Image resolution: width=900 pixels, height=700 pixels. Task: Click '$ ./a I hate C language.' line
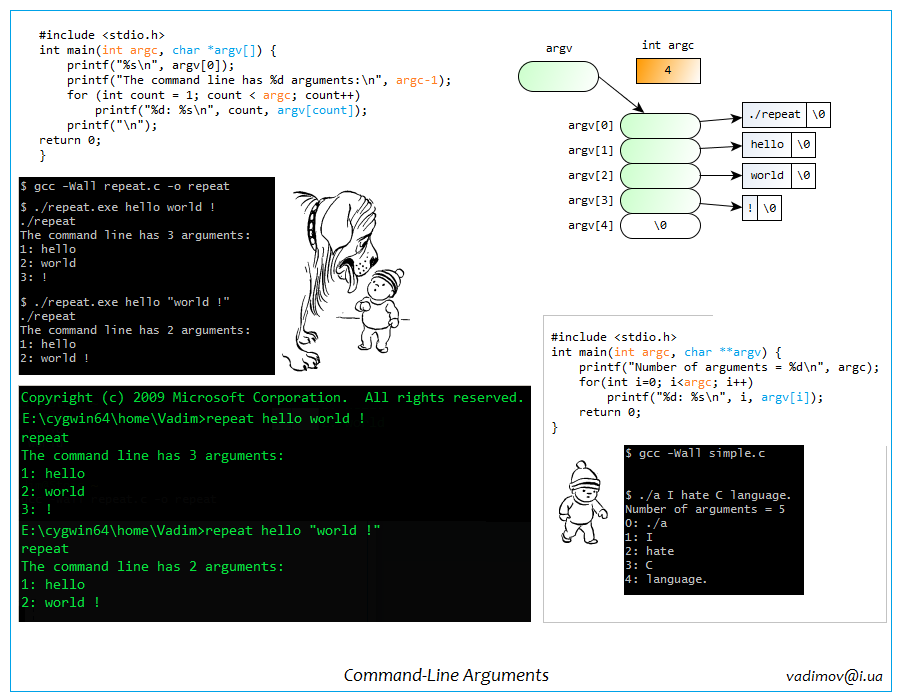708,495
